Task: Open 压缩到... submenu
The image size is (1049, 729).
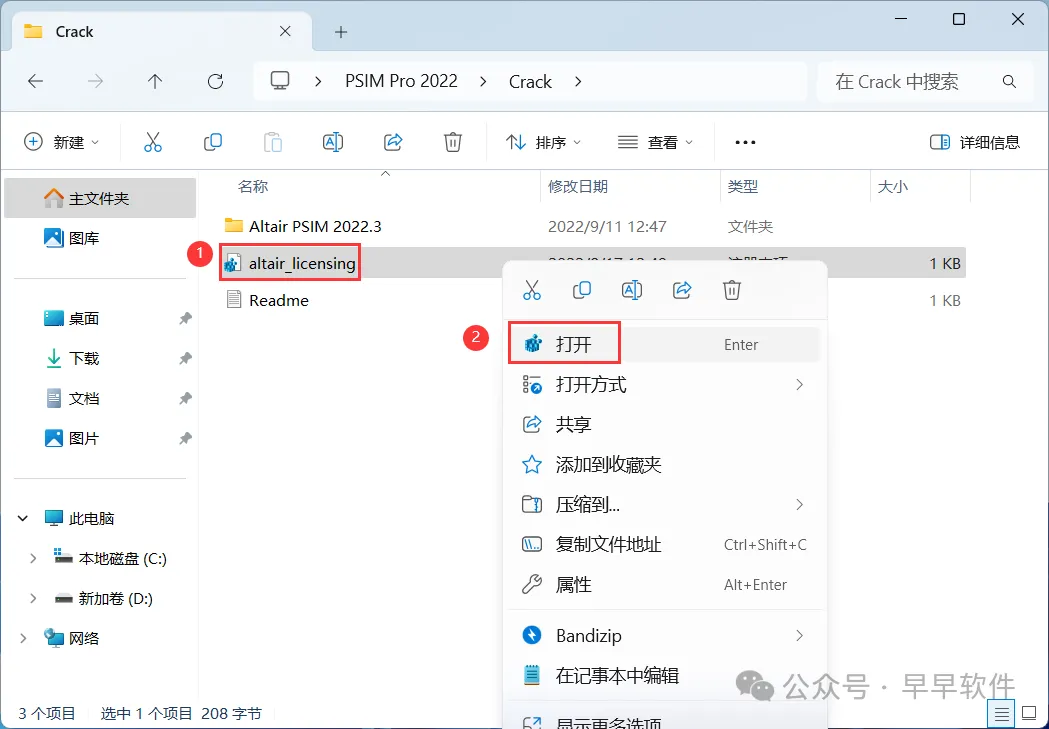Action: (x=664, y=504)
